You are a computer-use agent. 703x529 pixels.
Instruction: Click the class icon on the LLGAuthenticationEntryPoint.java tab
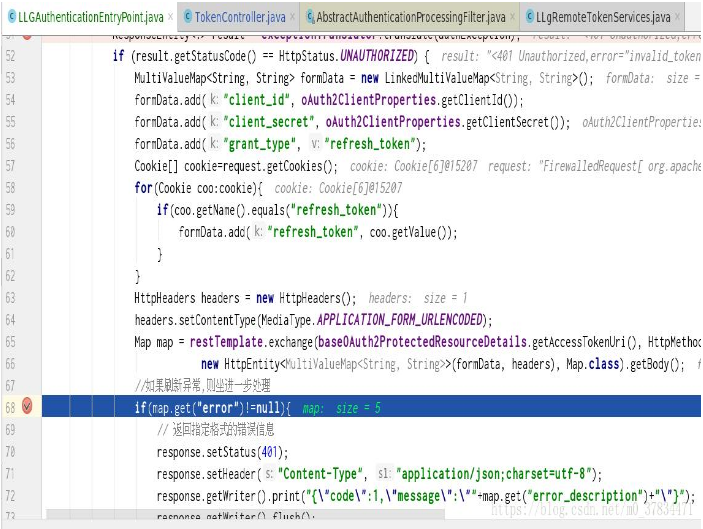click(x=12, y=17)
